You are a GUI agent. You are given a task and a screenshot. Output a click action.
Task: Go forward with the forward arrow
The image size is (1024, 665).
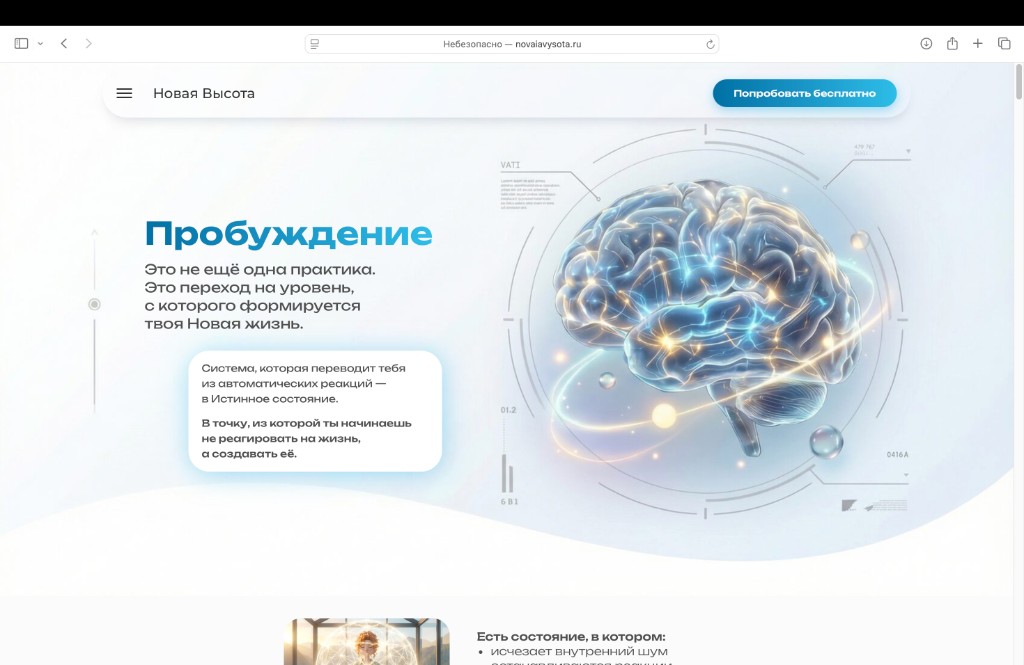point(89,44)
